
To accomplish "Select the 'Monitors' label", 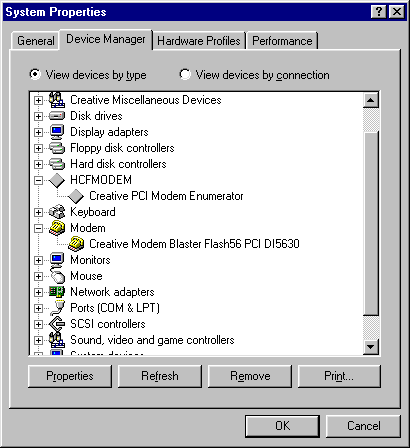I will tap(90, 260).
